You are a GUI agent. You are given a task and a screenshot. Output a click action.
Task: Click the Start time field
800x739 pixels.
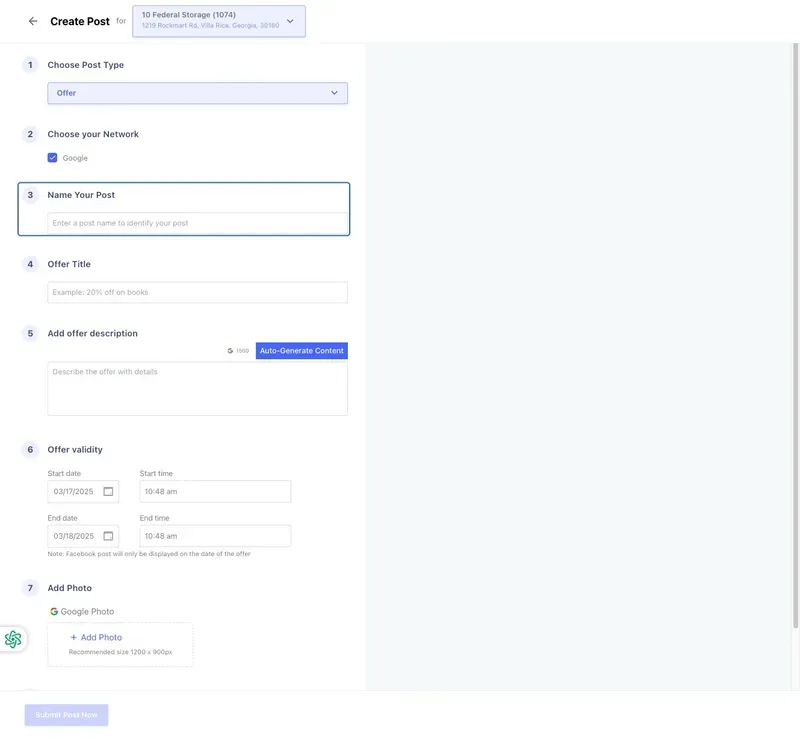(x=215, y=491)
